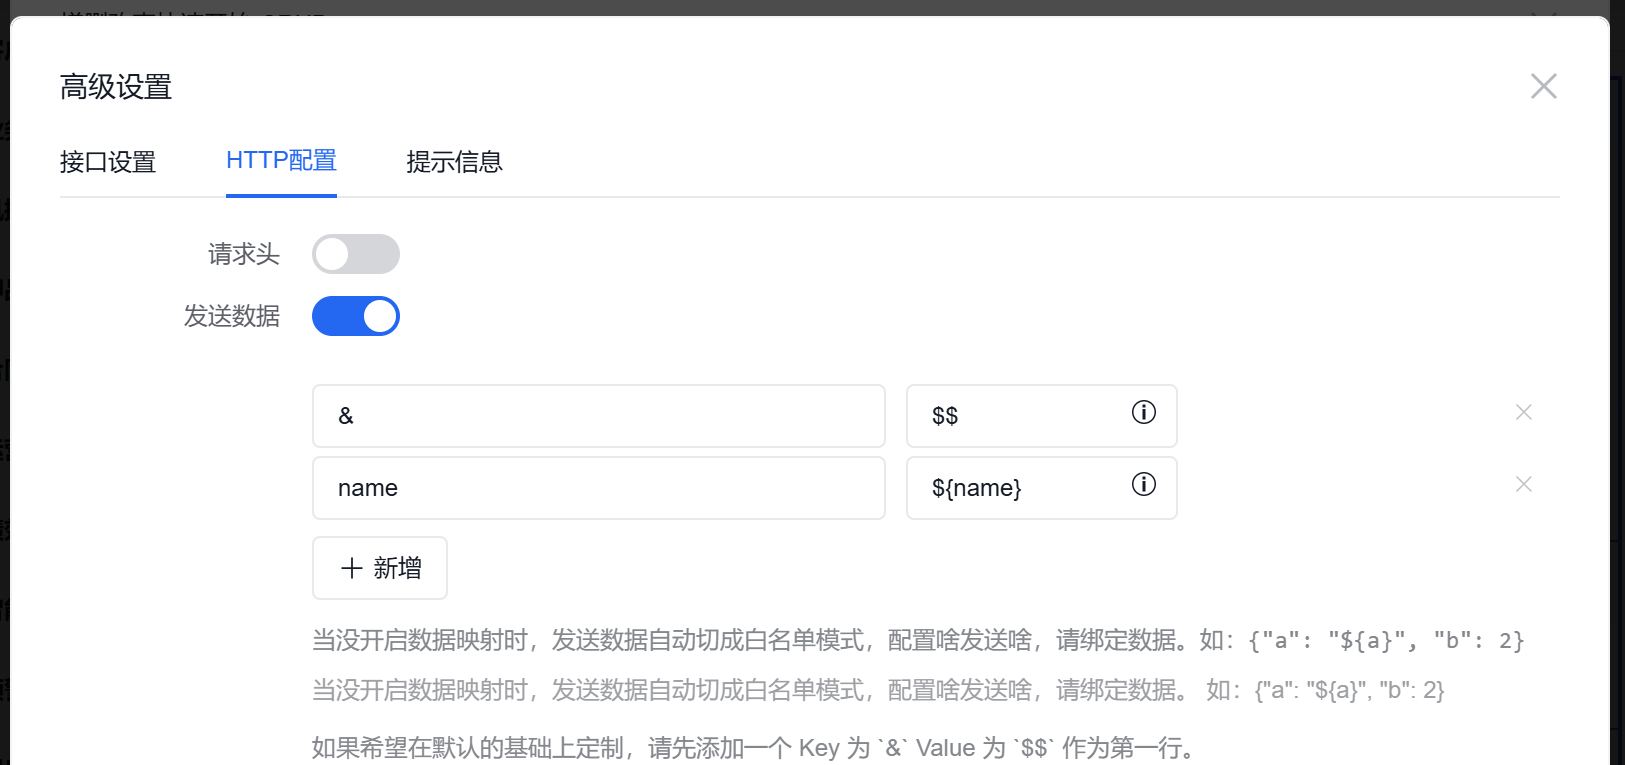This screenshot has width=1625, height=765.
Task: Click the hint about Key & and Value $$
Action: [754, 747]
